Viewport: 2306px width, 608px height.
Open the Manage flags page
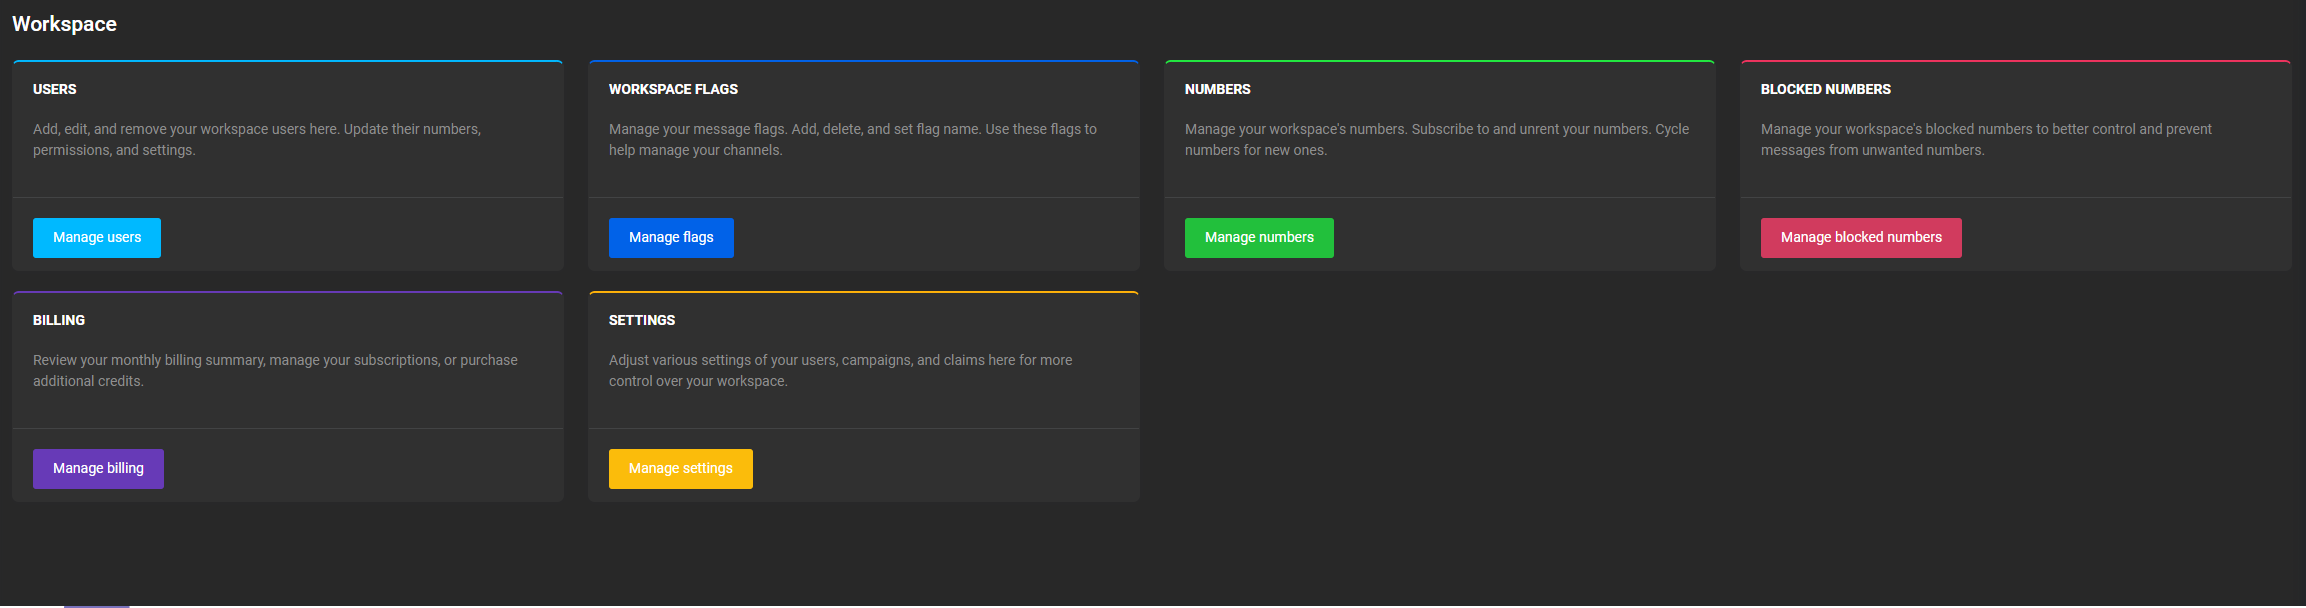tap(671, 238)
